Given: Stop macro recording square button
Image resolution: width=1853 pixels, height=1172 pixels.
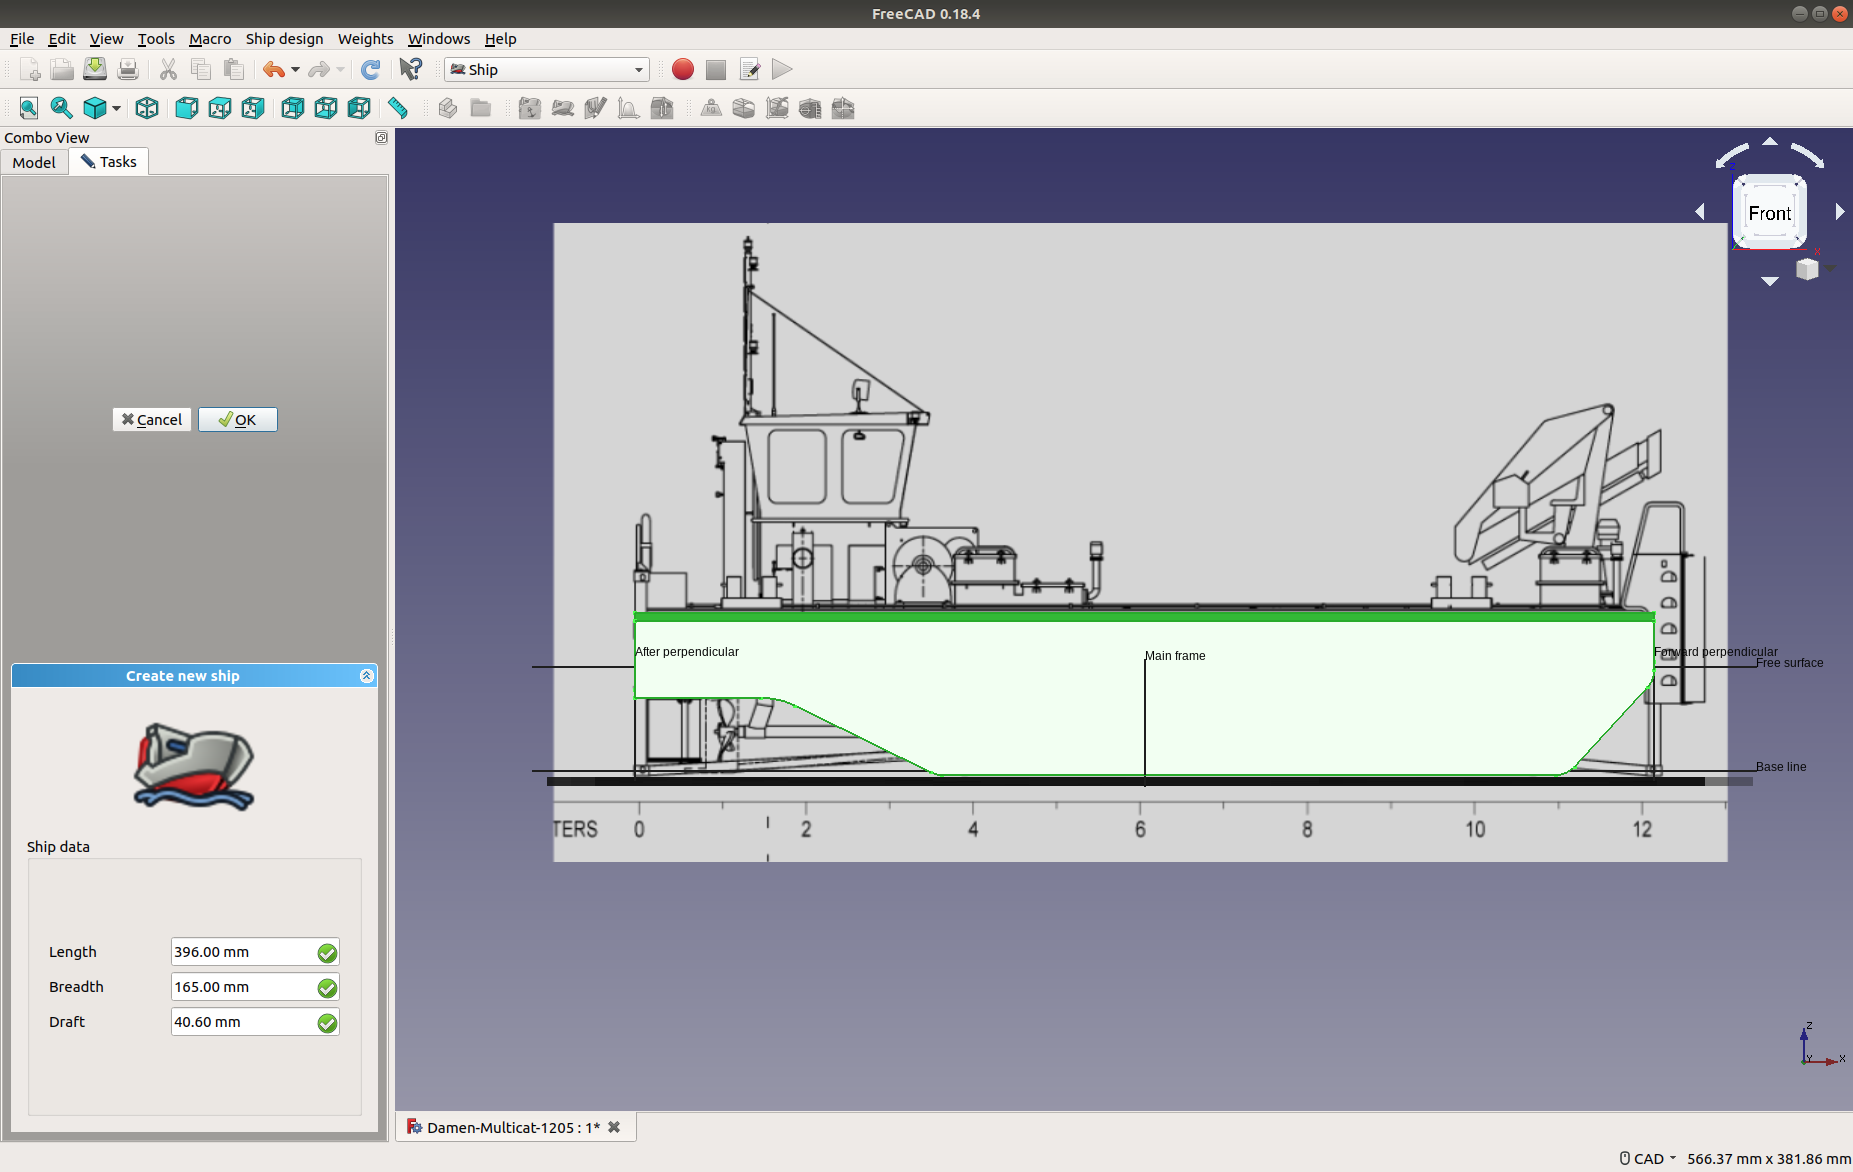Looking at the screenshot, I should pyautogui.click(x=716, y=69).
